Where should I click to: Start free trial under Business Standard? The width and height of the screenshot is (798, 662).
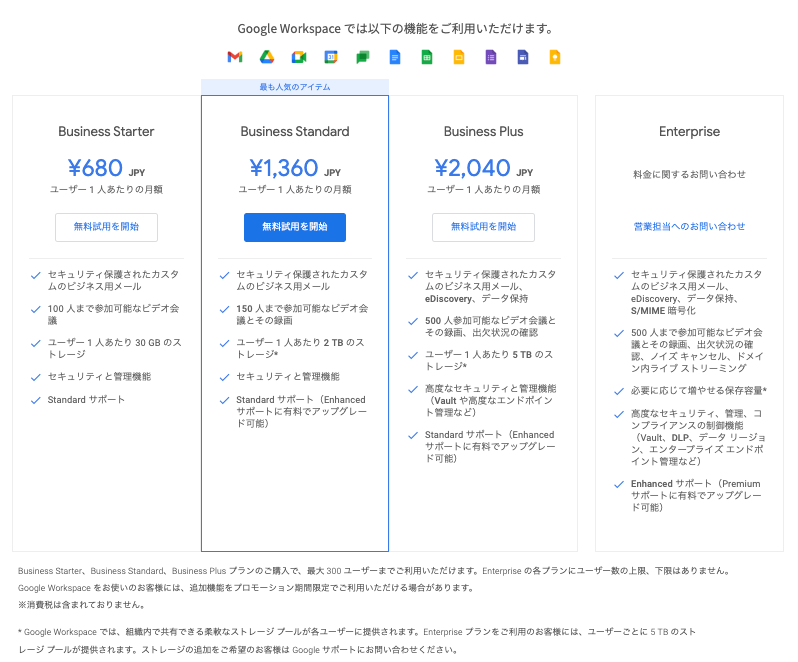(x=295, y=227)
